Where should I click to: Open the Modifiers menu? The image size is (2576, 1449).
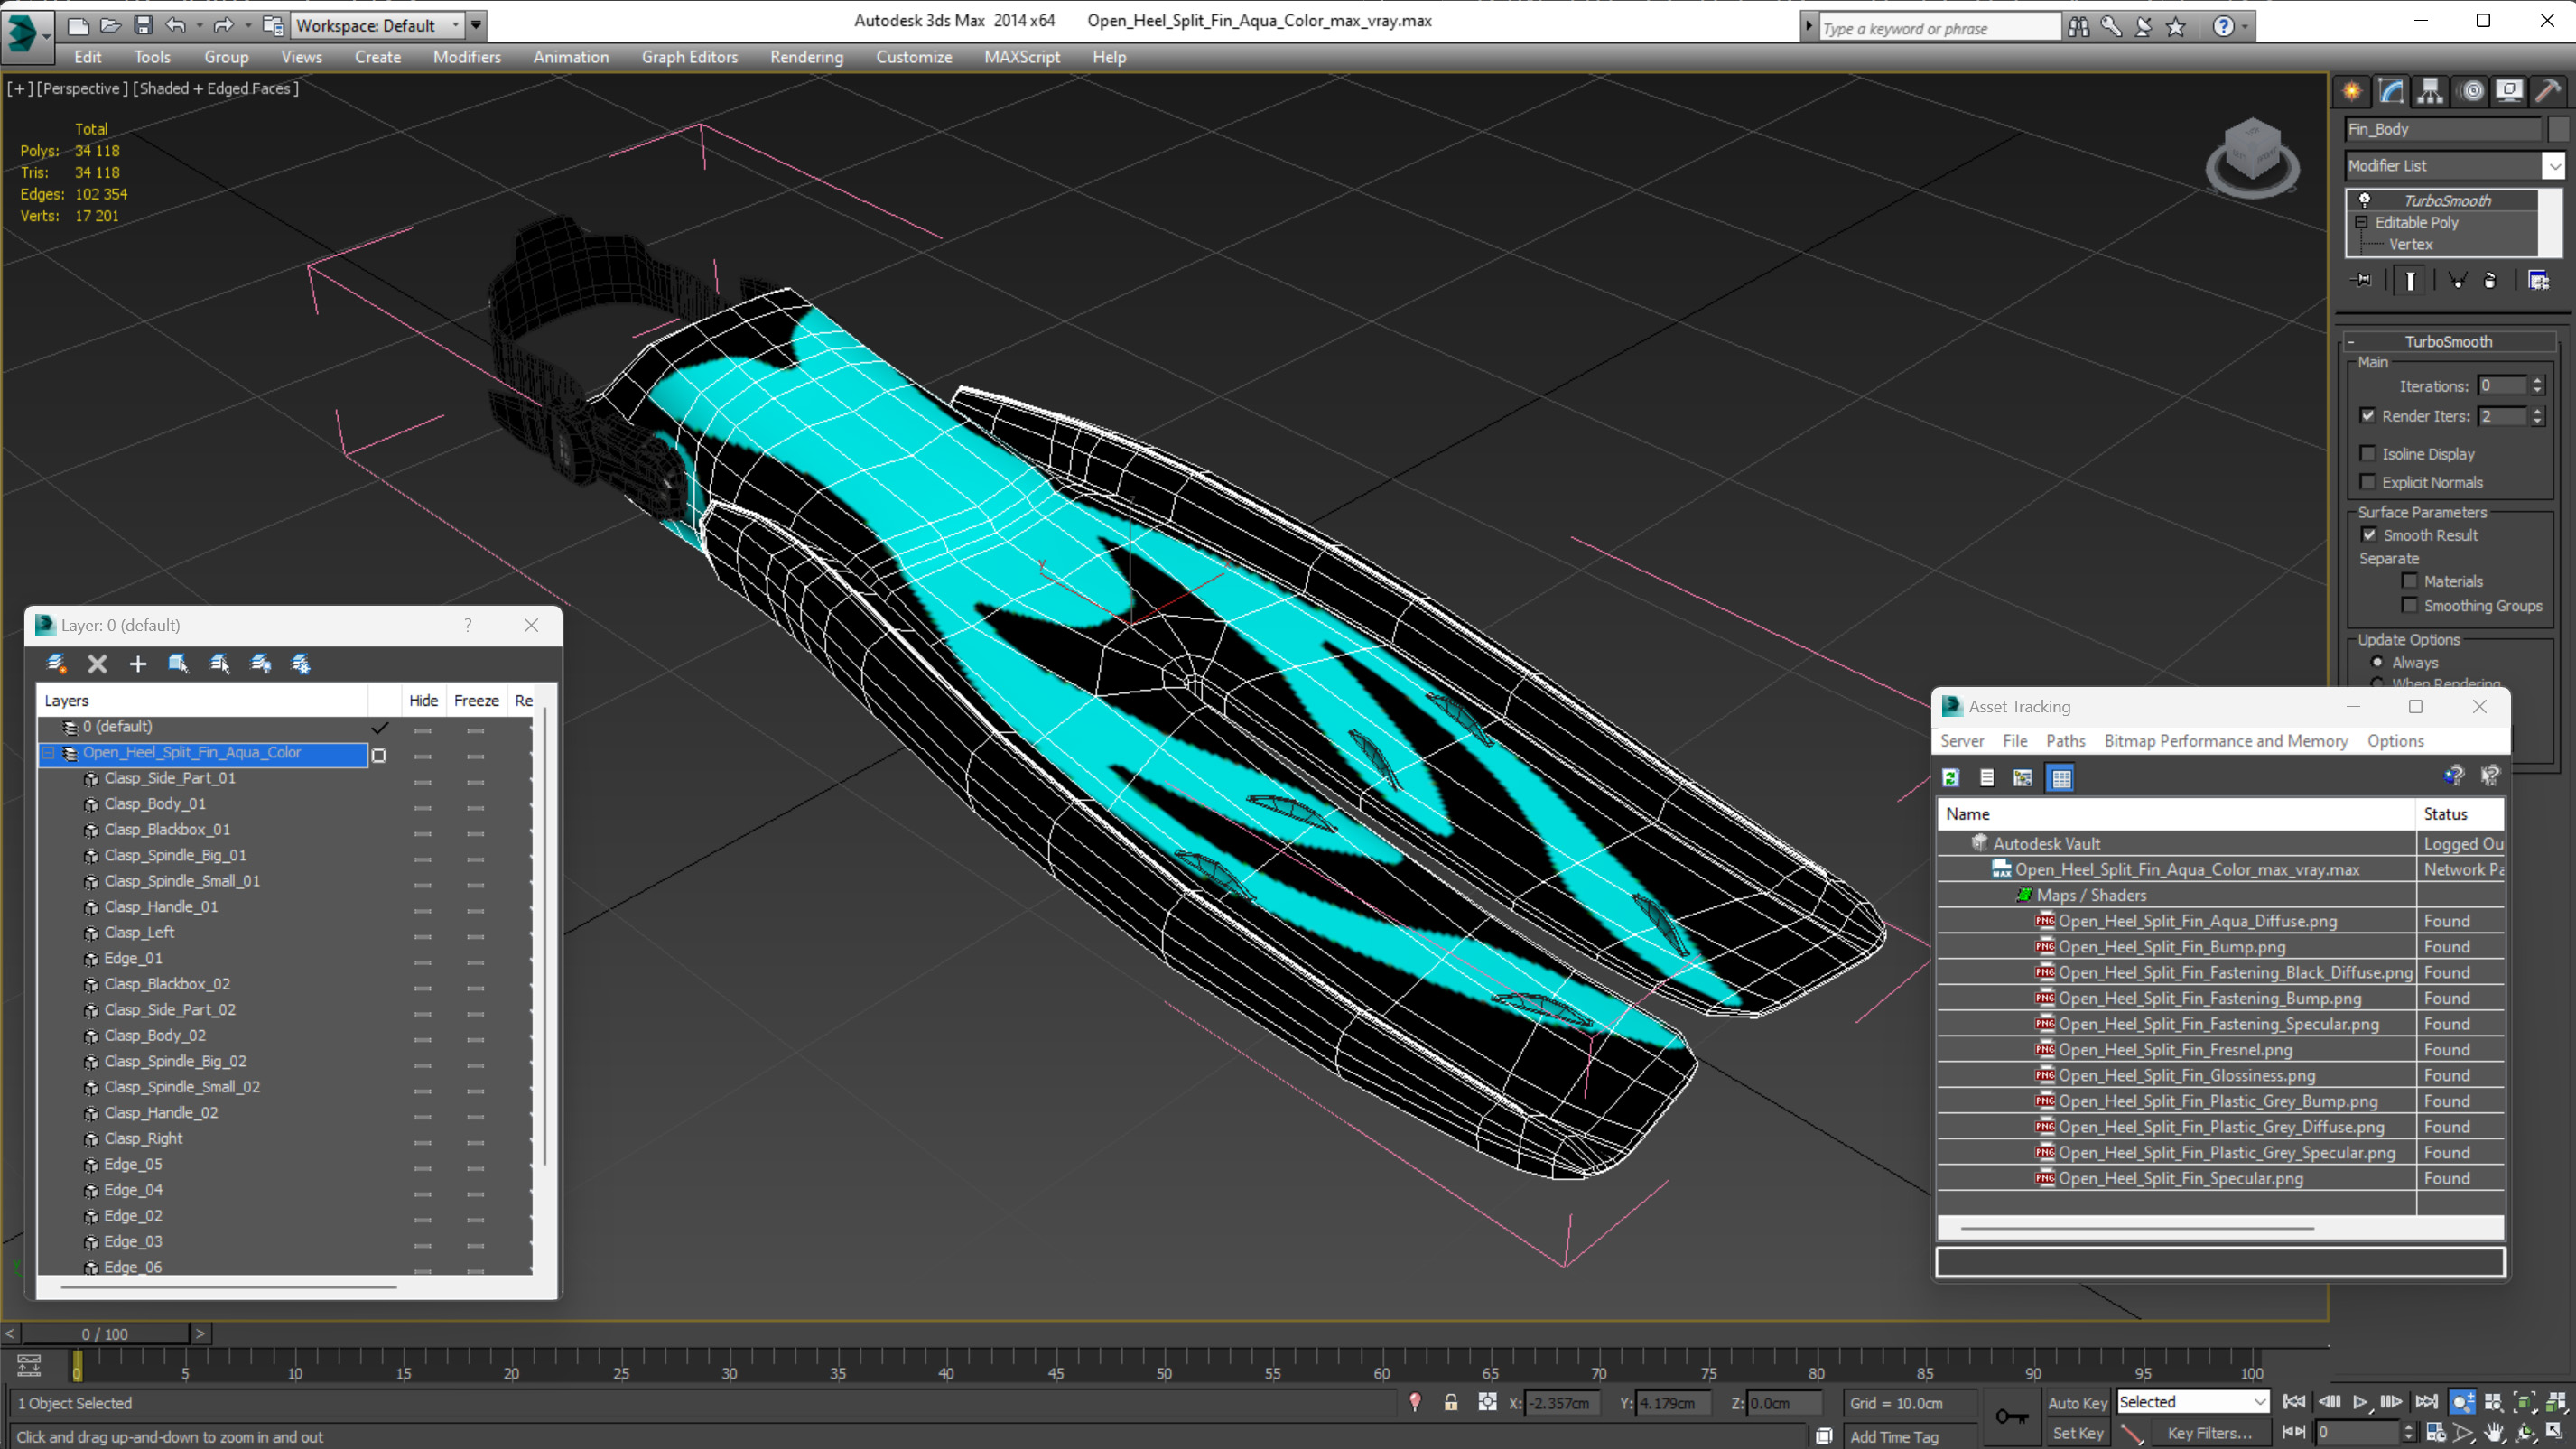point(466,57)
